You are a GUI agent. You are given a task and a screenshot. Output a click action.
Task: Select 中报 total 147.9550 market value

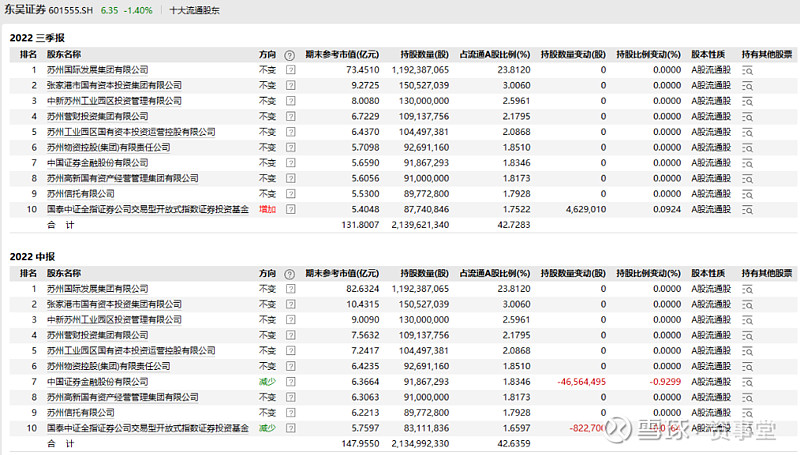pyautogui.click(x=360, y=444)
